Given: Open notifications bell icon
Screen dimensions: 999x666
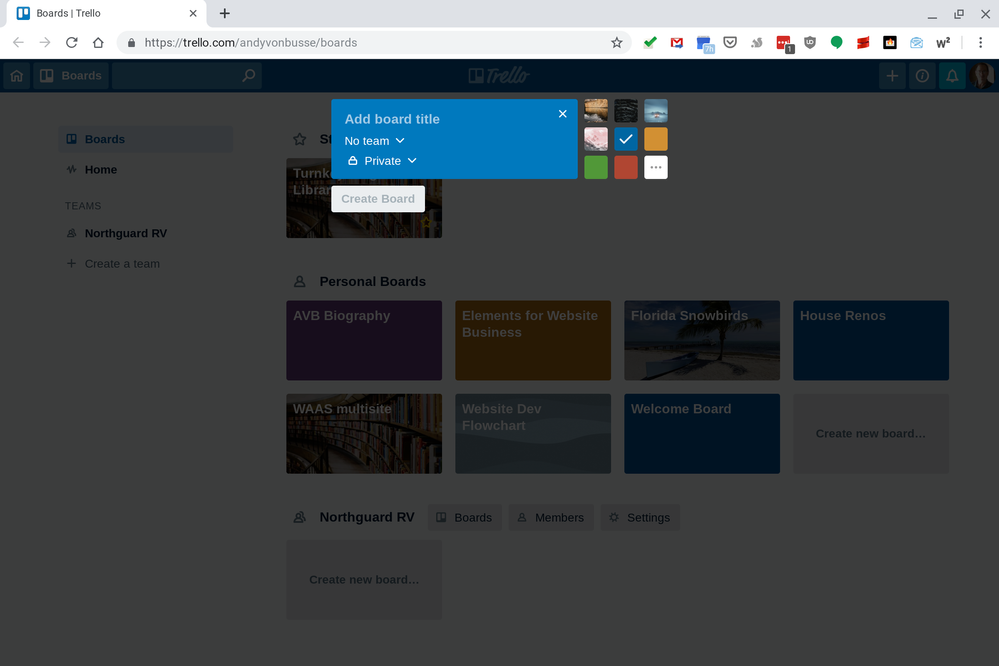Looking at the screenshot, I should click(952, 76).
